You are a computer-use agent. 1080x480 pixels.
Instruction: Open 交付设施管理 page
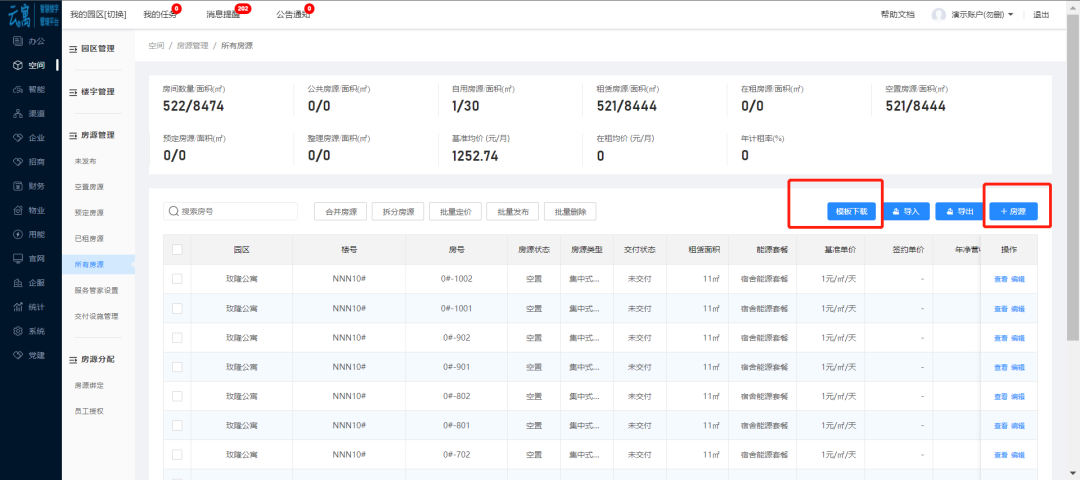click(x=96, y=316)
